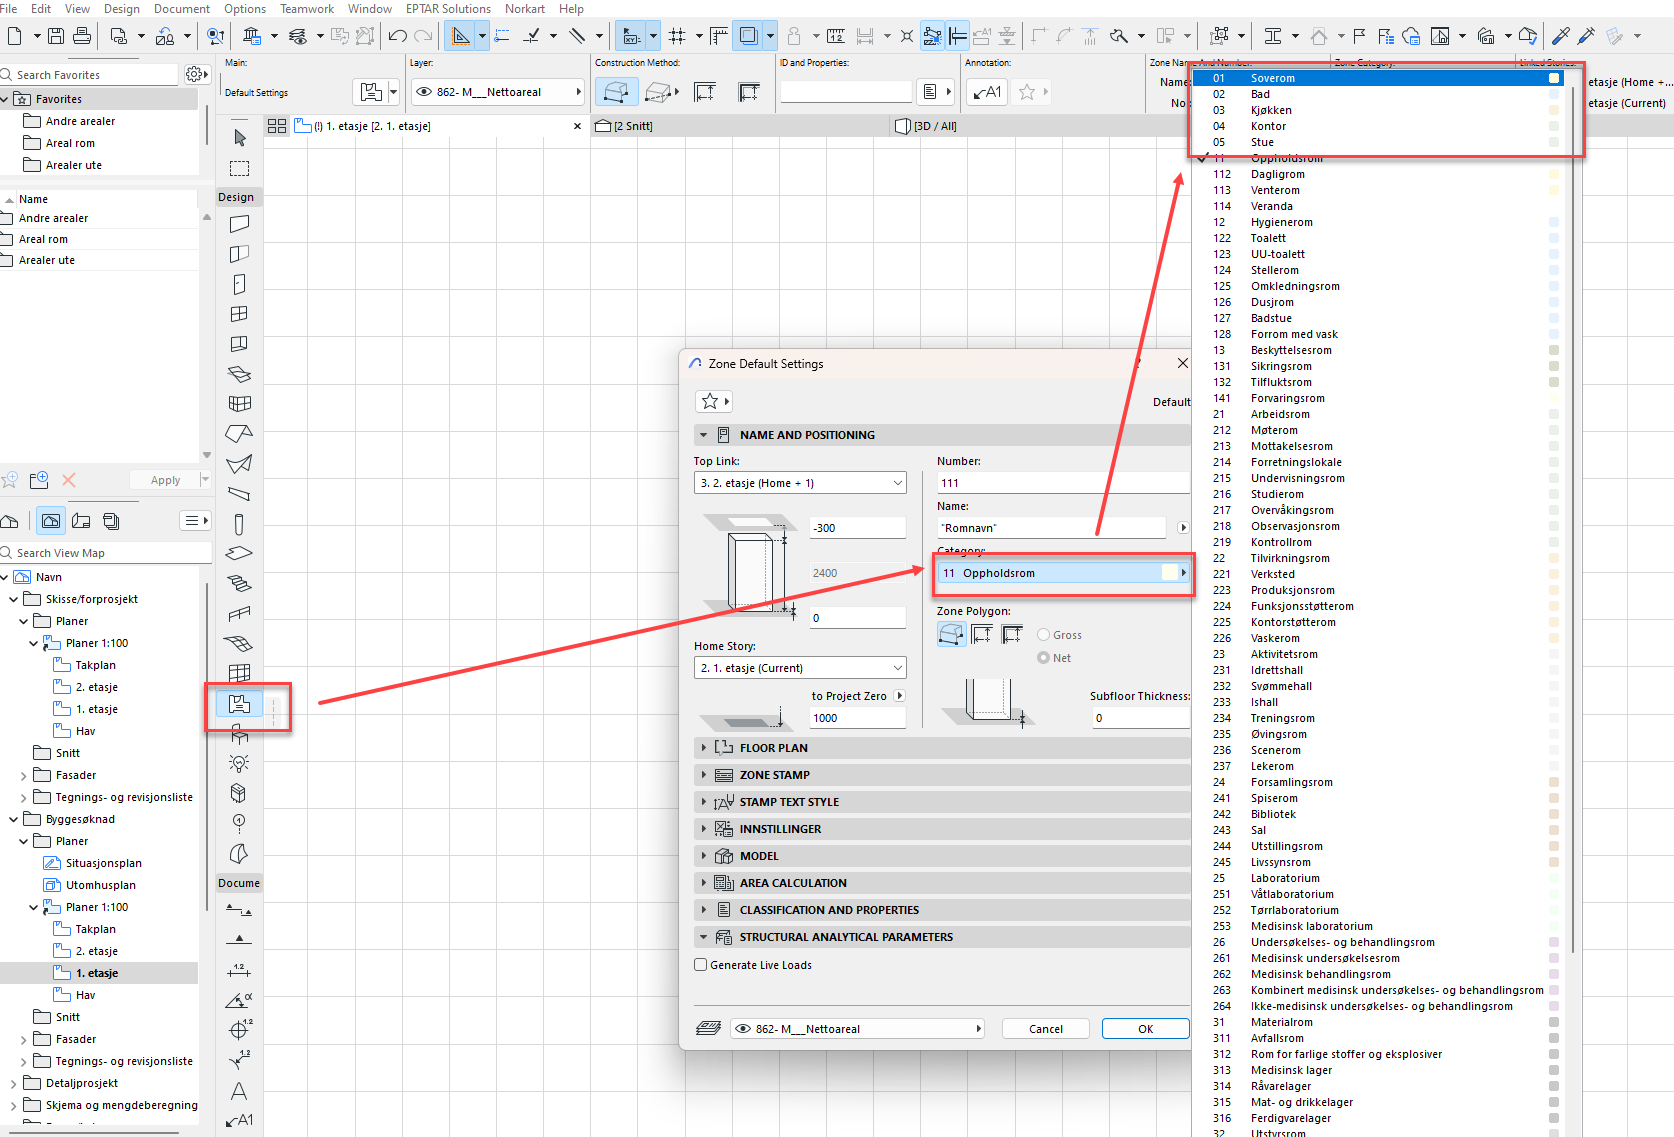
Task: Open the Document menu
Action: point(182,9)
